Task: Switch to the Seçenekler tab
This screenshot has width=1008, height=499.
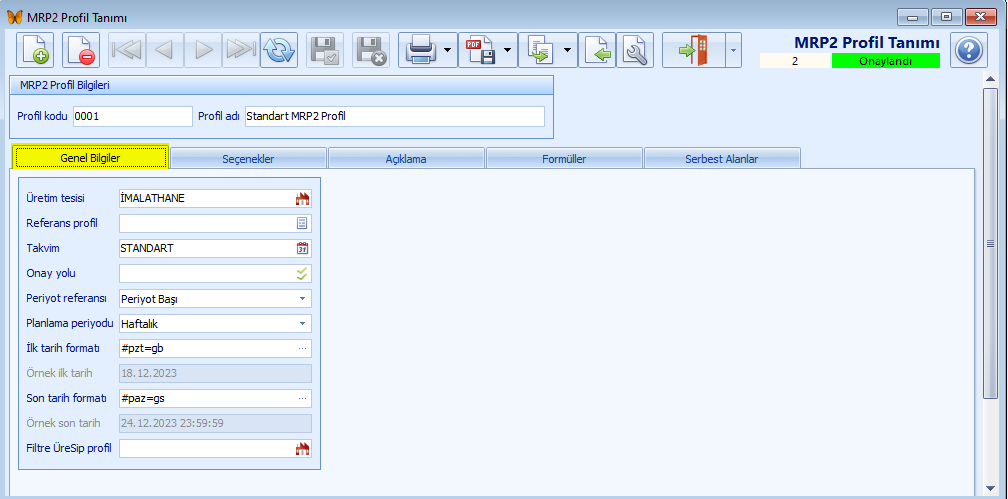Action: tap(248, 159)
